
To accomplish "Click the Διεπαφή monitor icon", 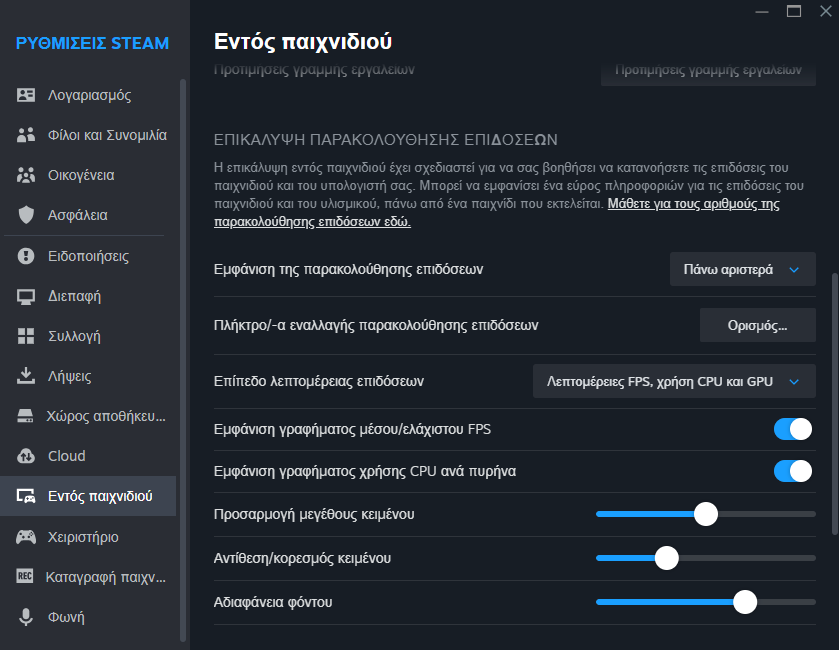I will [x=27, y=296].
